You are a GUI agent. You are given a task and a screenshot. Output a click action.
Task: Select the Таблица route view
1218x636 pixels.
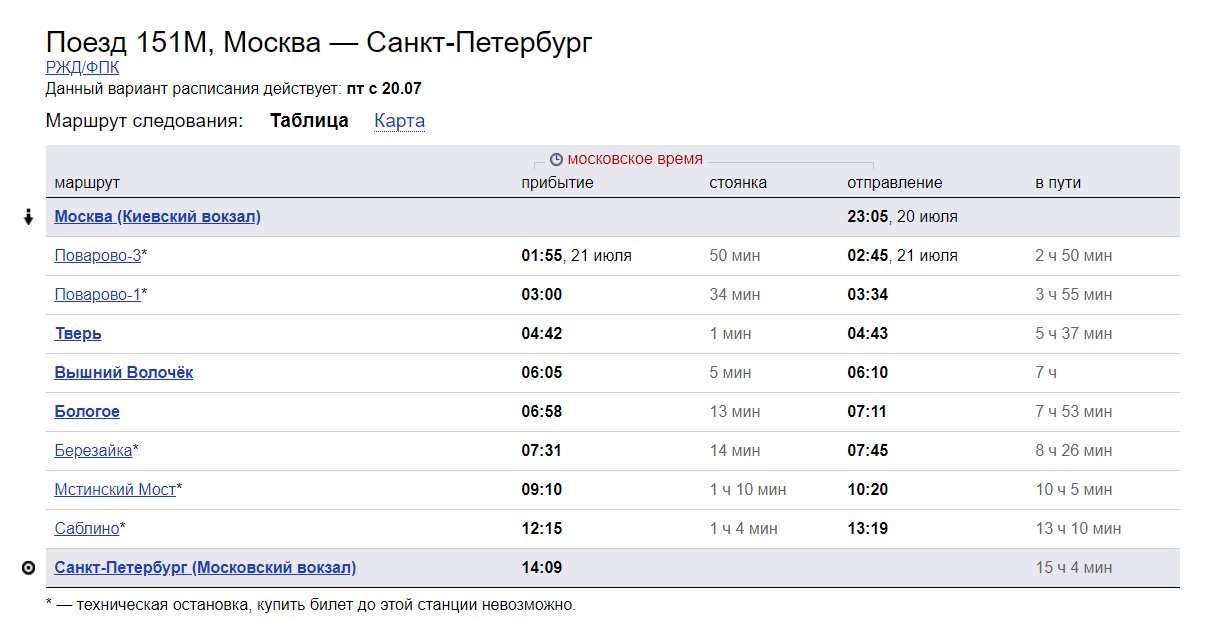click(x=309, y=121)
